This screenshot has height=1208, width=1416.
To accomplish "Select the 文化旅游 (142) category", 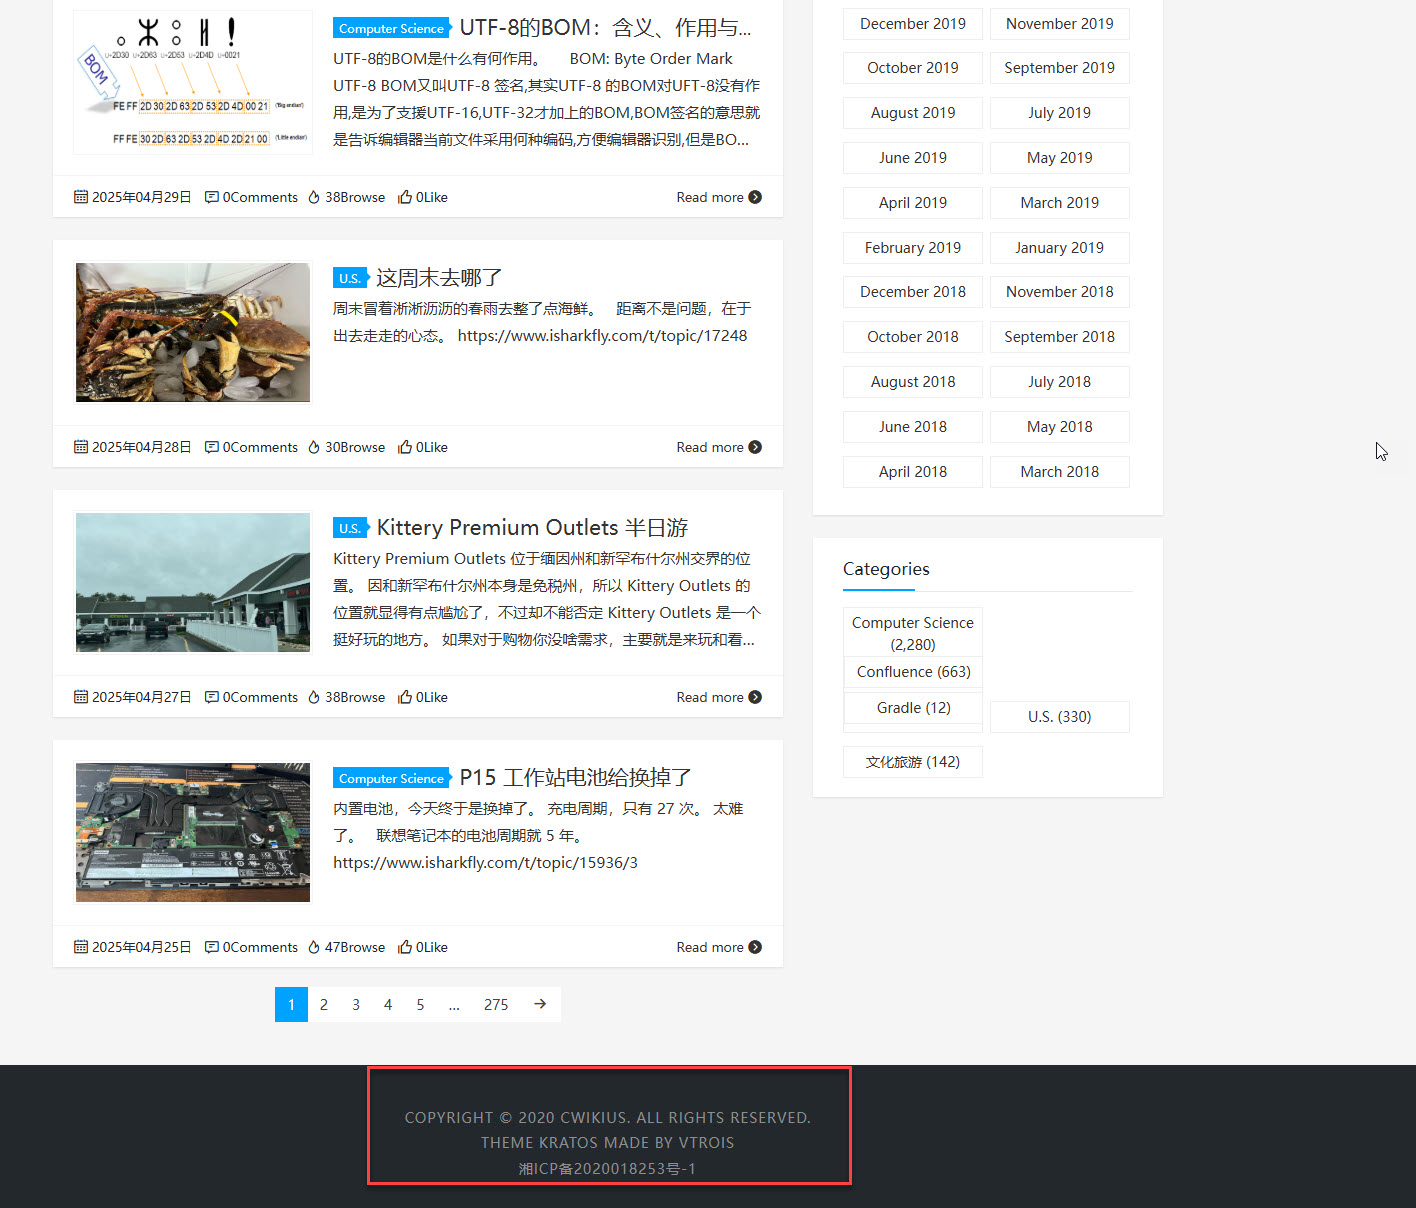I will [x=912, y=762].
